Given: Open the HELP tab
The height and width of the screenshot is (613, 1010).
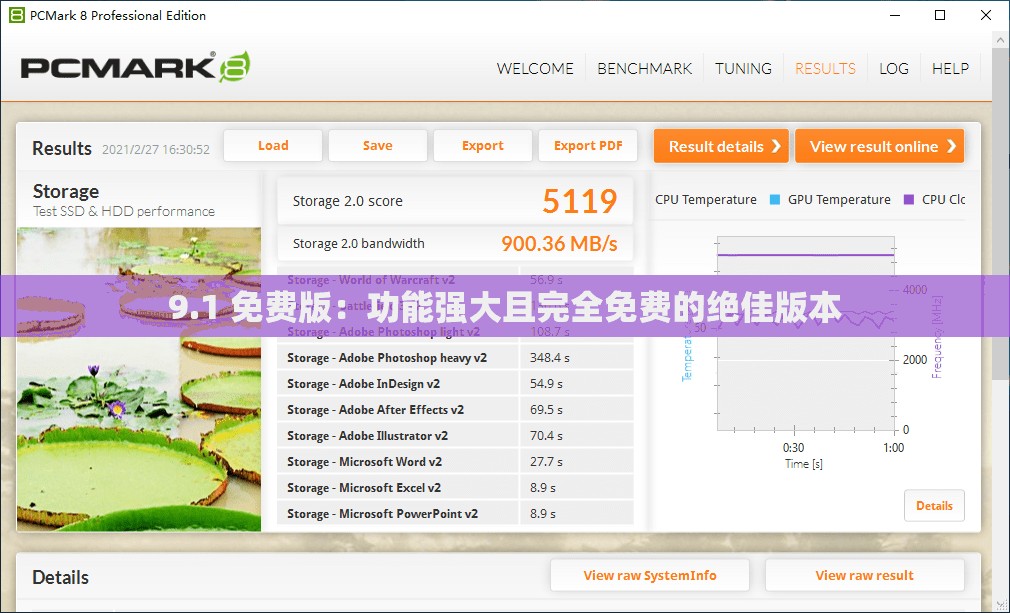Looking at the screenshot, I should point(950,69).
